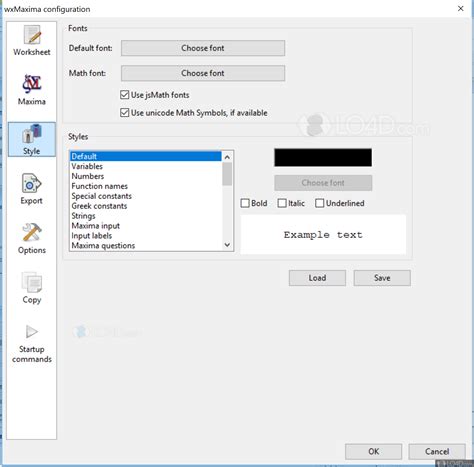
Task: Enable the Italic checkbox
Action: click(282, 203)
